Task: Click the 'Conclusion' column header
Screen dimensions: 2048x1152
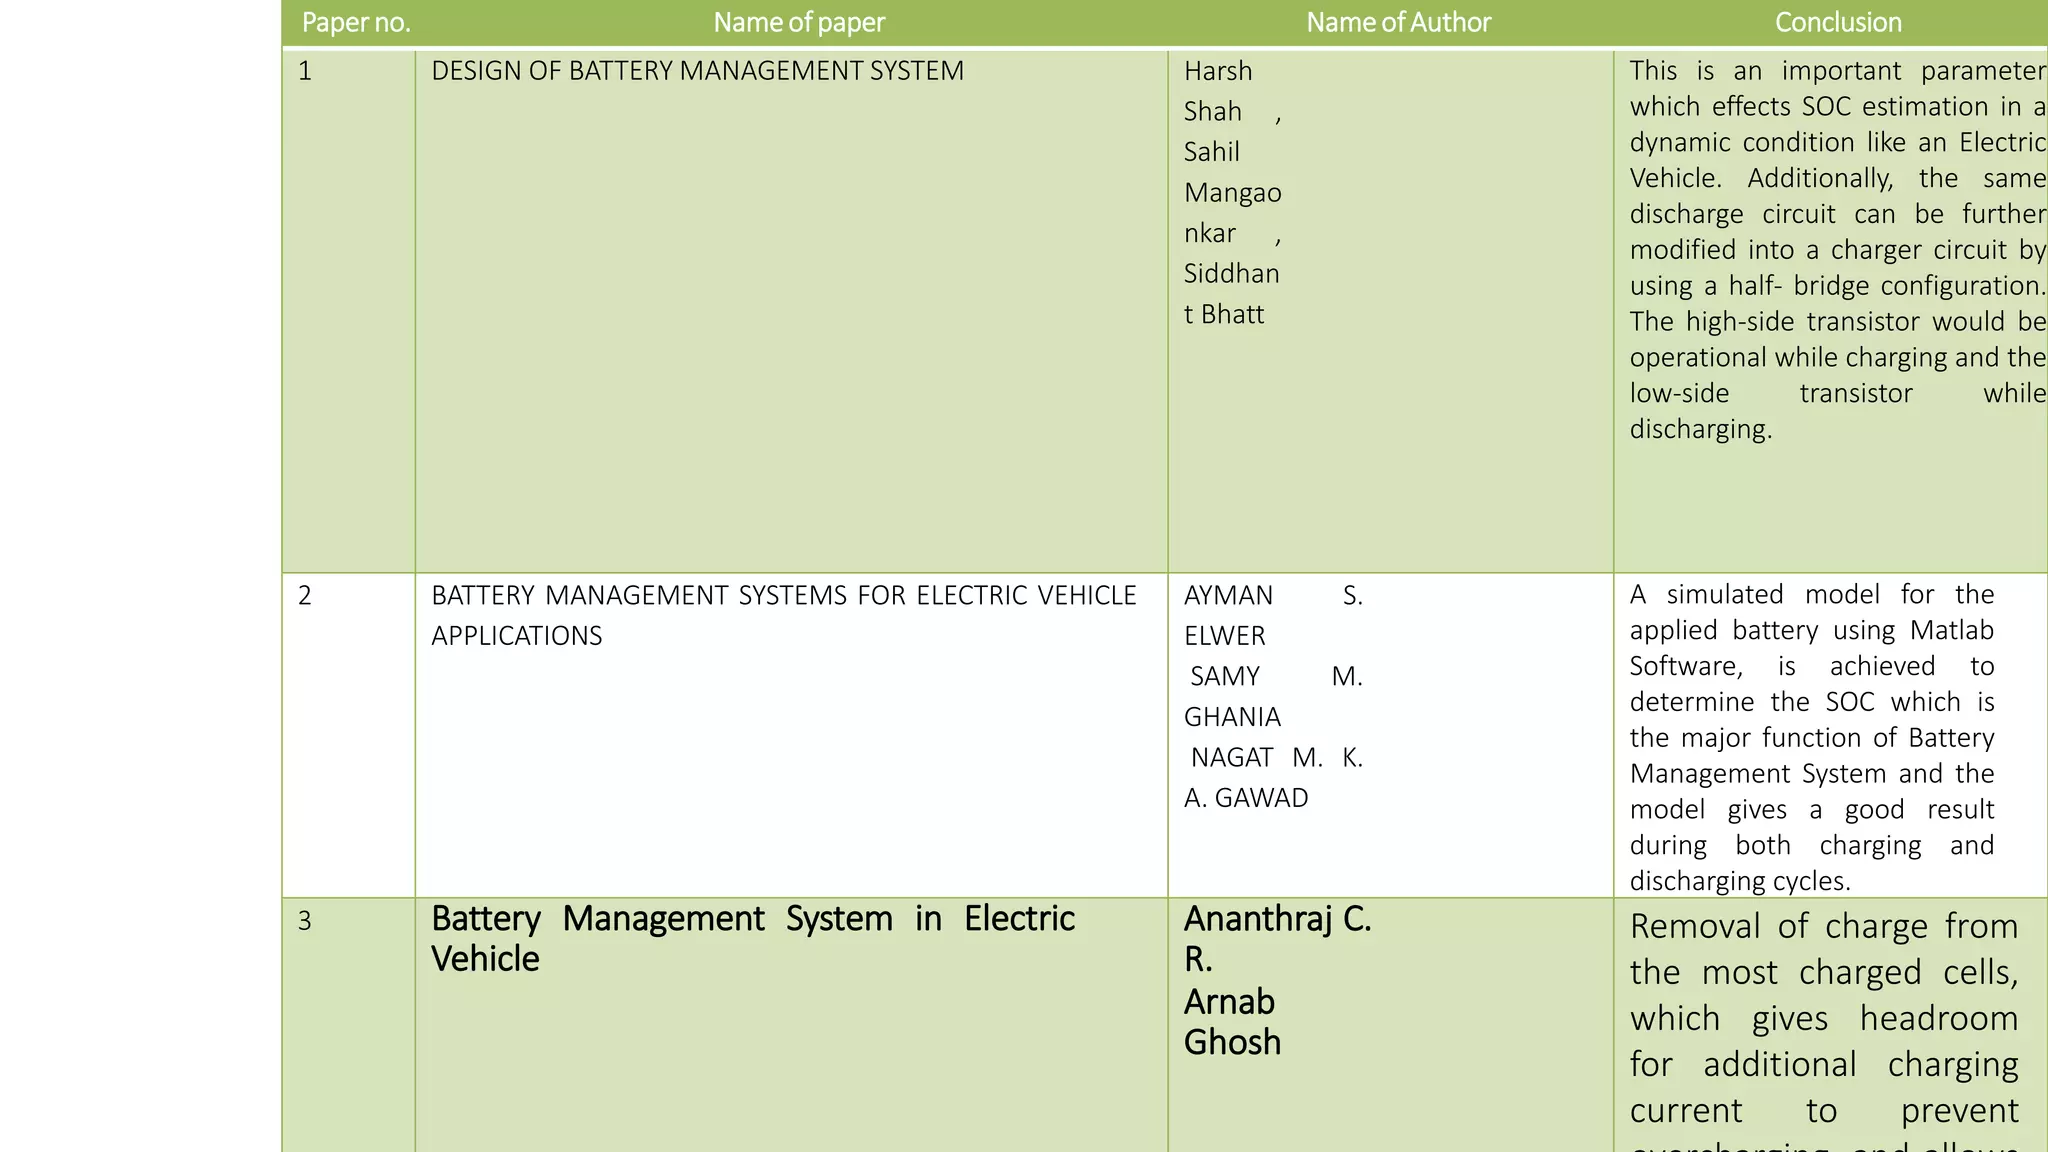Action: coord(1837,23)
